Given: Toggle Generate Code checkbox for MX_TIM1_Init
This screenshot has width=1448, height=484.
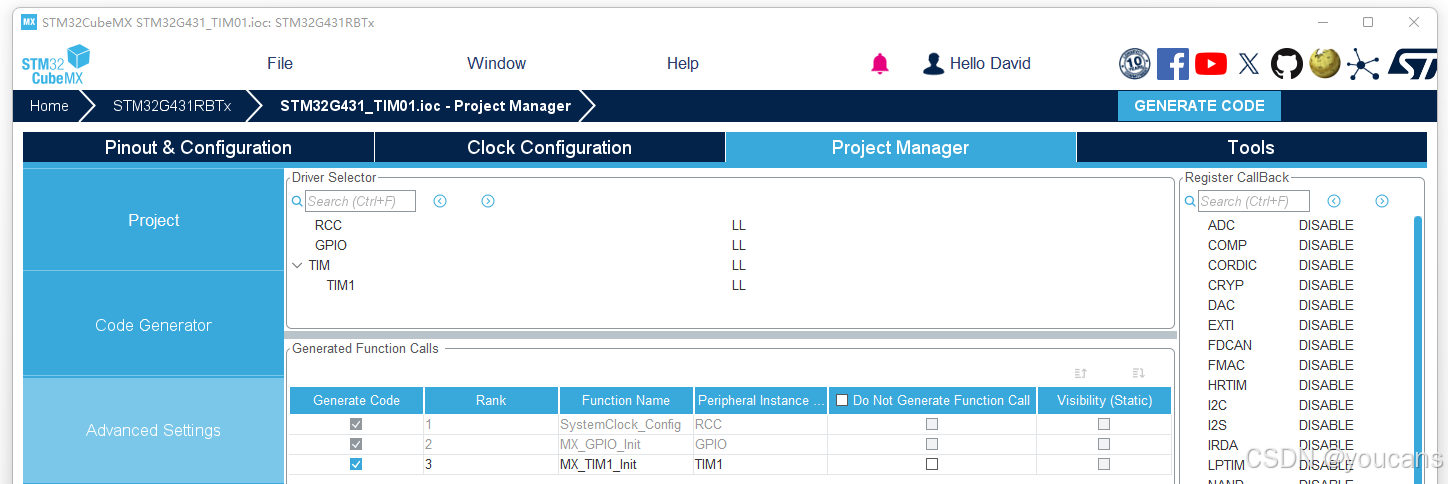Looking at the screenshot, I should 356,464.
